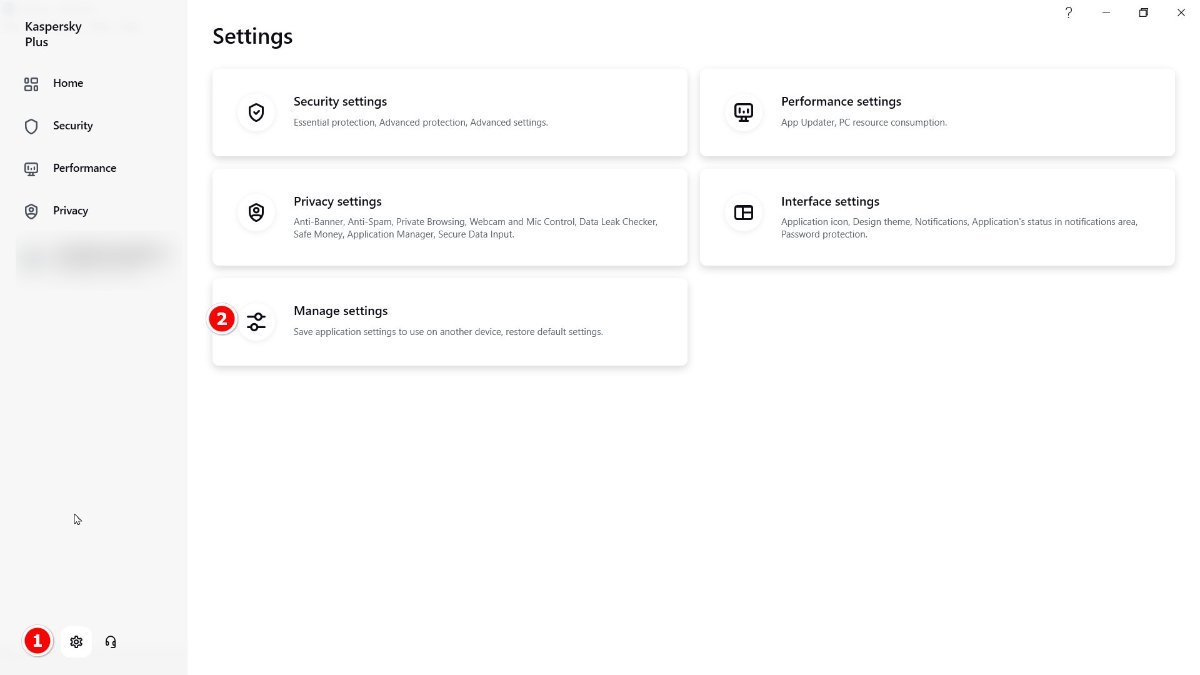Viewport: 1200px width, 675px height.
Task: Click the Manage settings sliders icon
Action: (x=256, y=322)
